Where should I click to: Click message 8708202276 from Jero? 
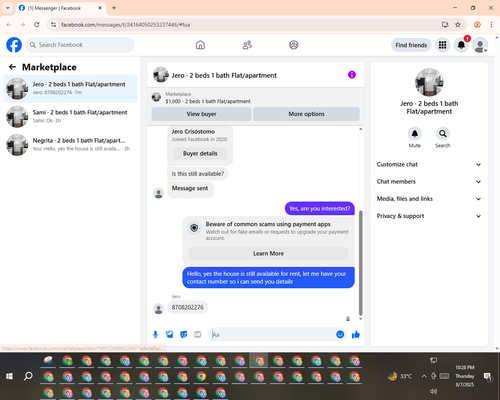(x=187, y=307)
